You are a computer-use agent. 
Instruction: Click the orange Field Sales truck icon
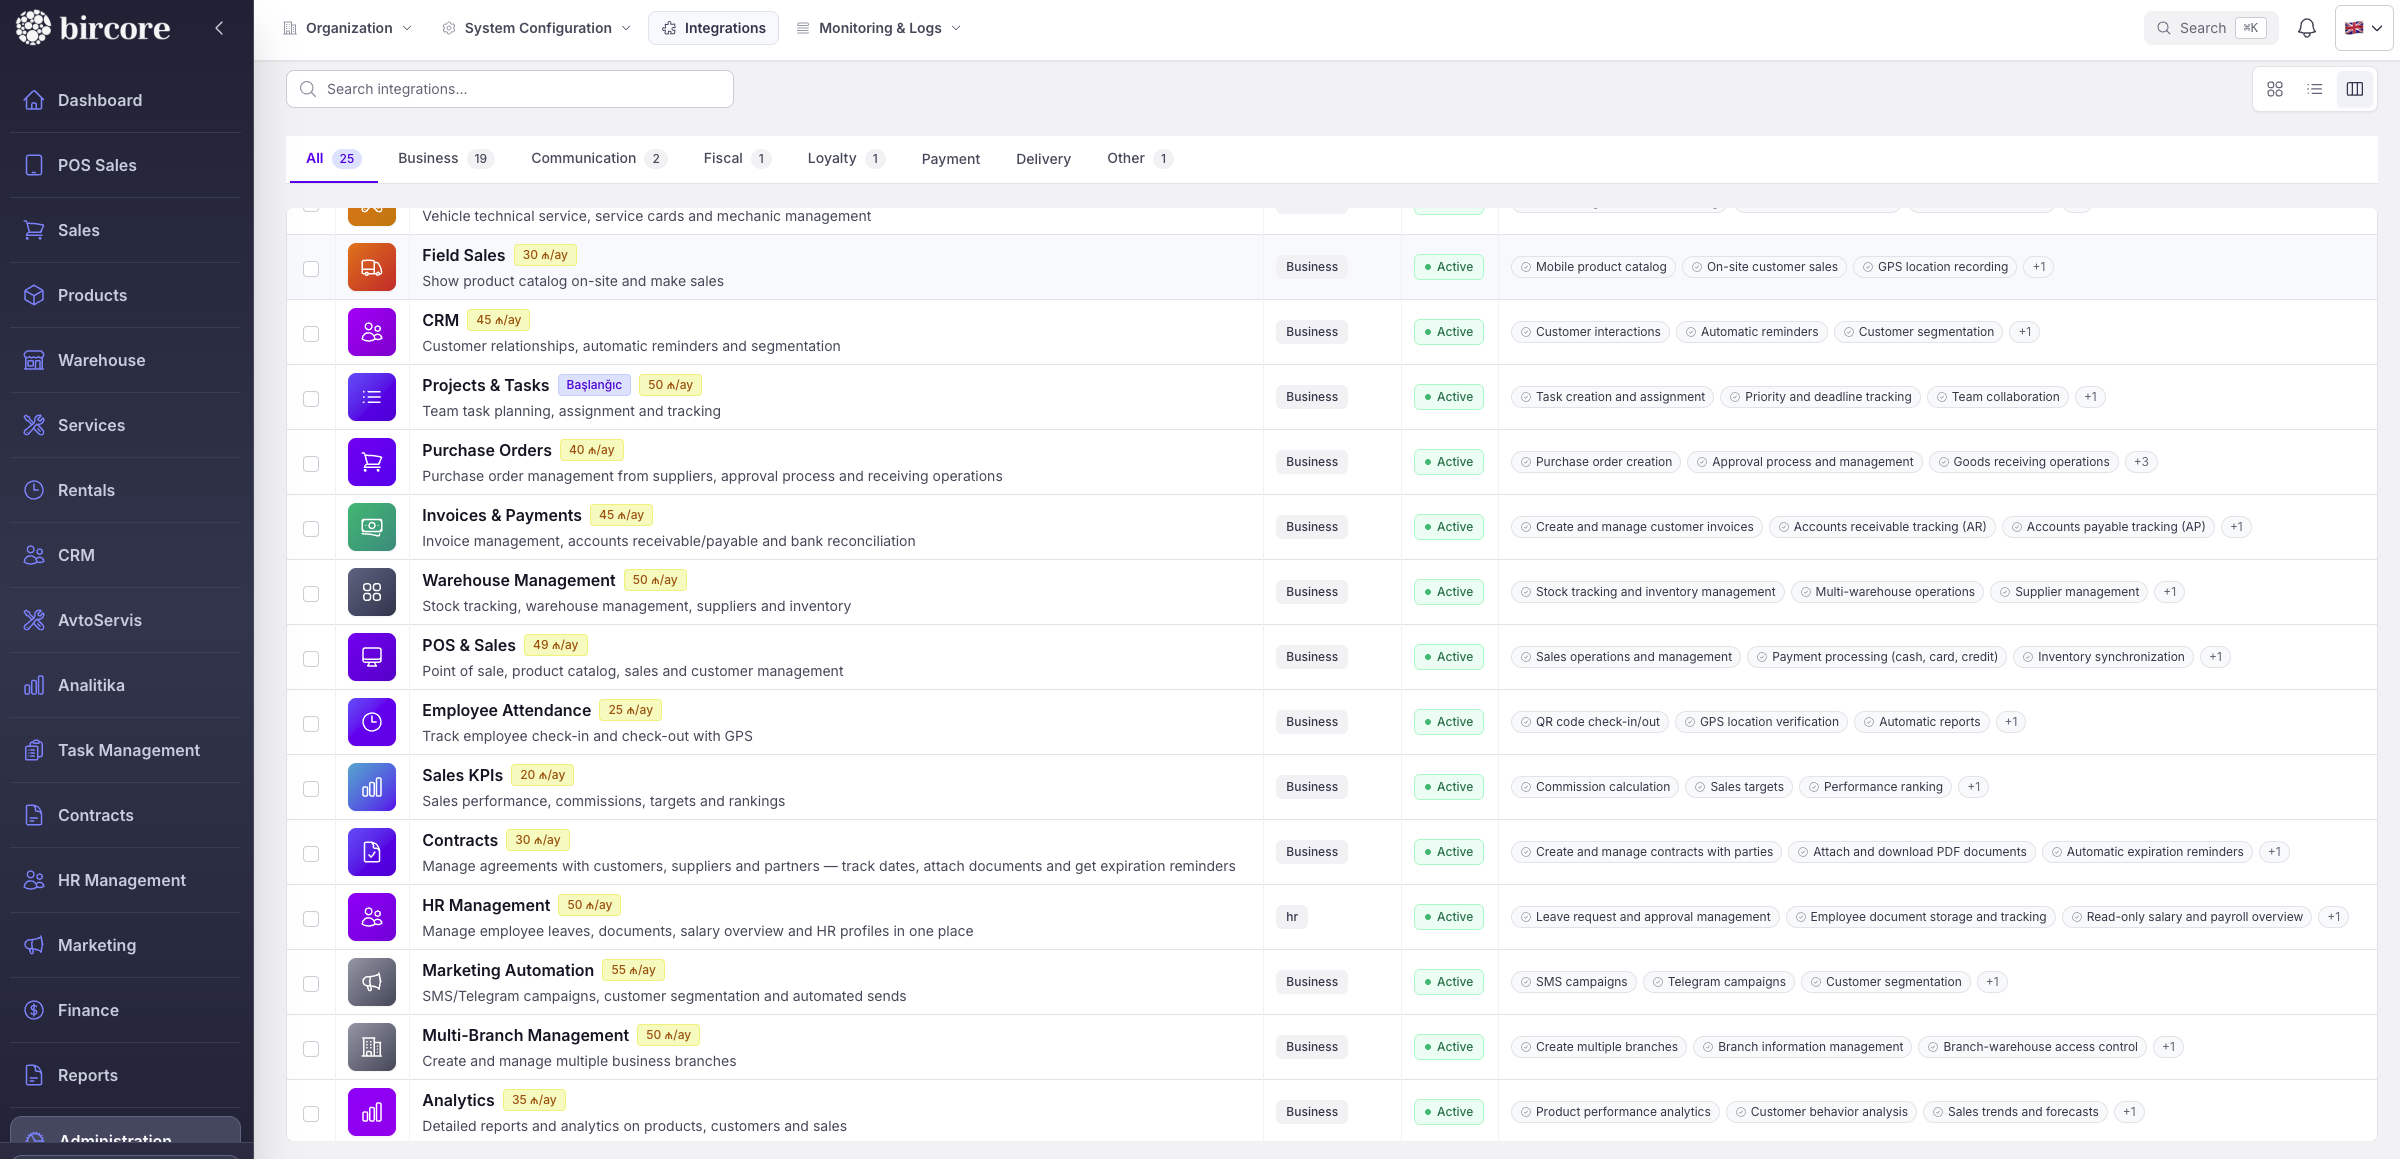[x=372, y=267]
